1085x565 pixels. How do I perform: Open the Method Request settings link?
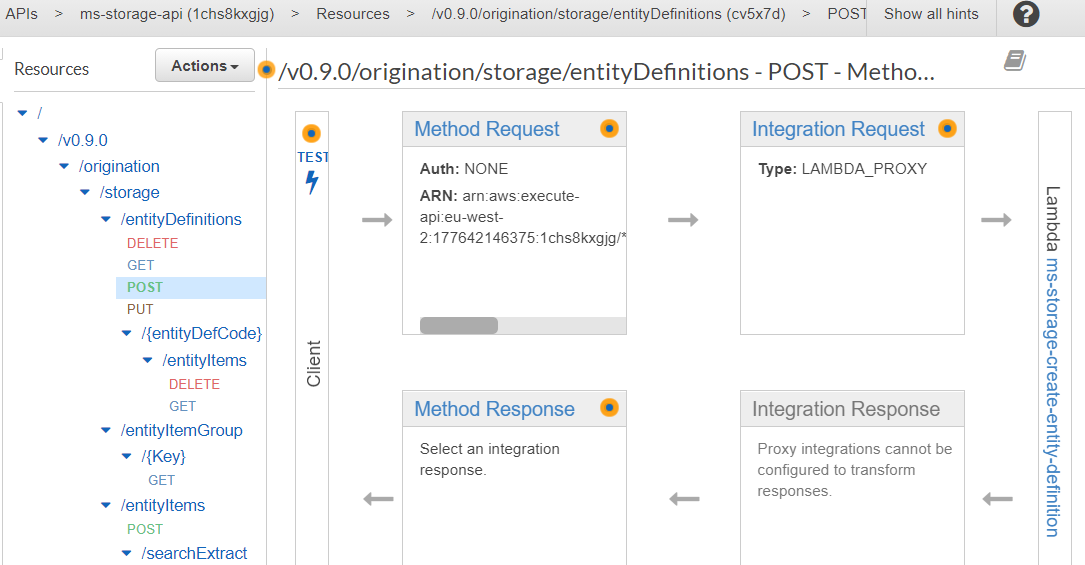click(487, 129)
